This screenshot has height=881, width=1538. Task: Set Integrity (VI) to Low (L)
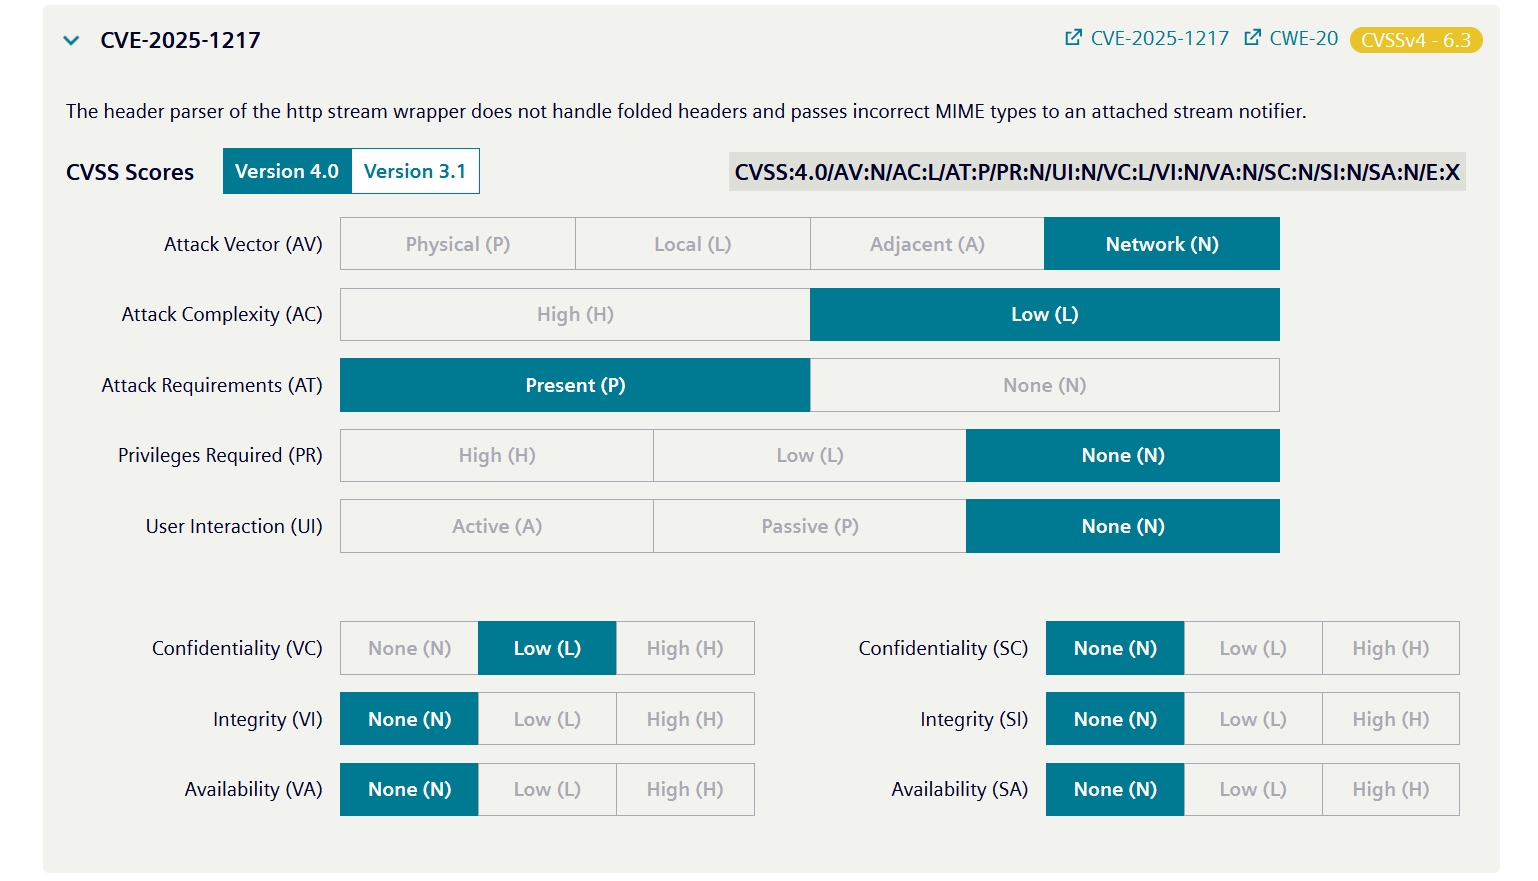[546, 718]
